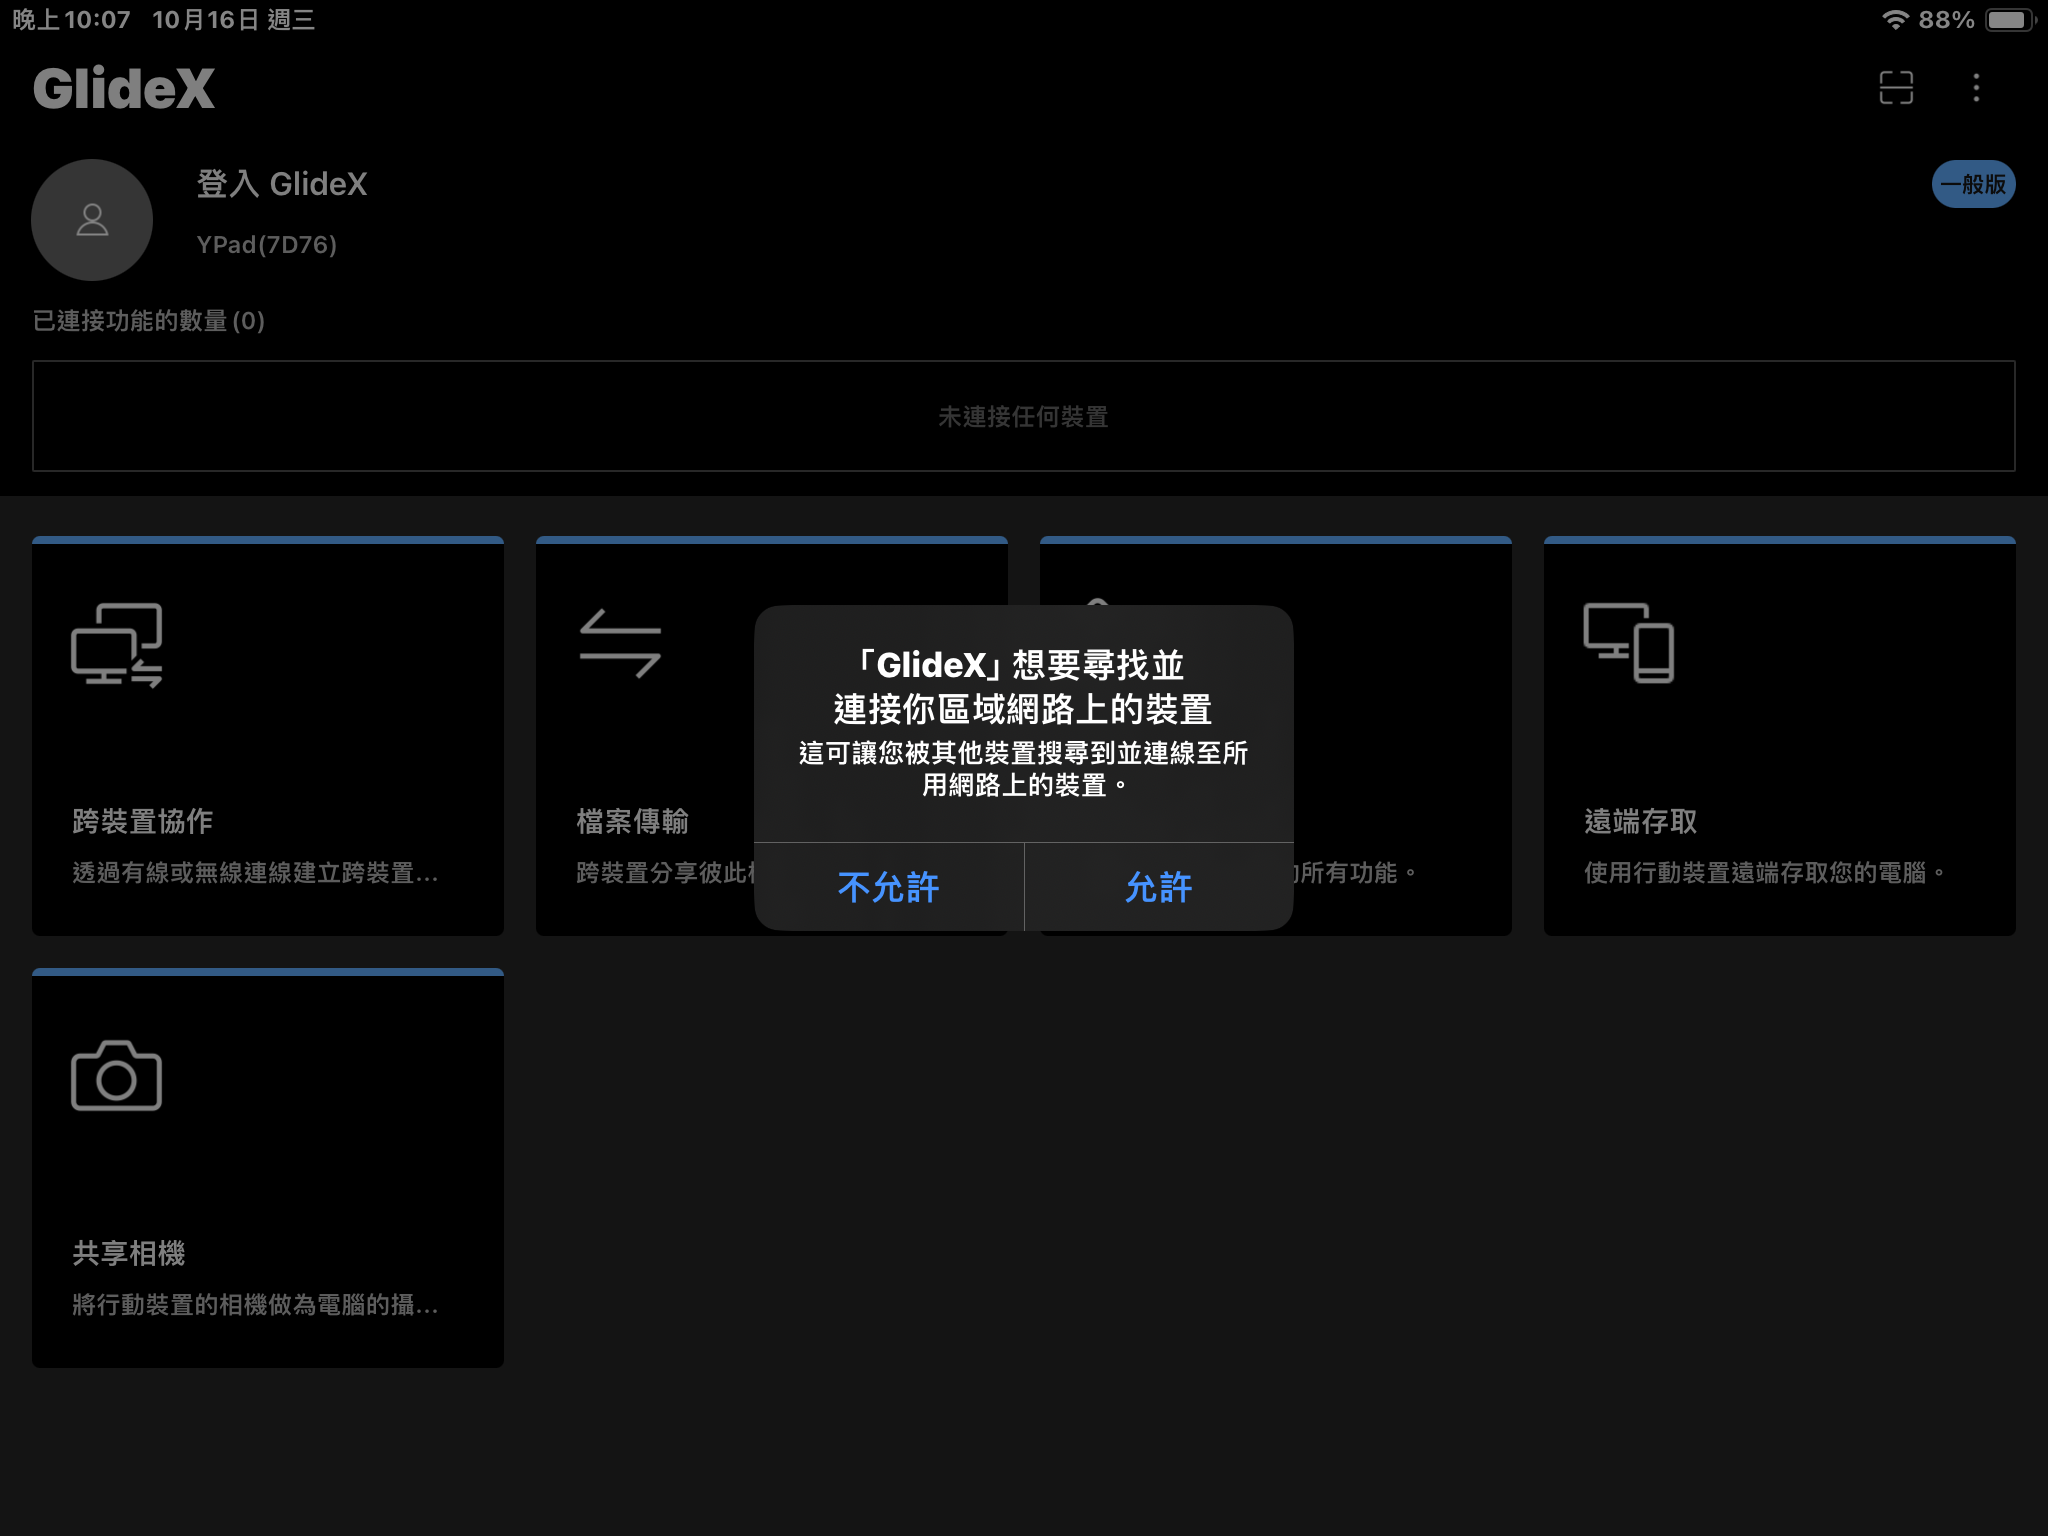Select the 遠端存取 card title
2048x1536 pixels.
point(1641,821)
